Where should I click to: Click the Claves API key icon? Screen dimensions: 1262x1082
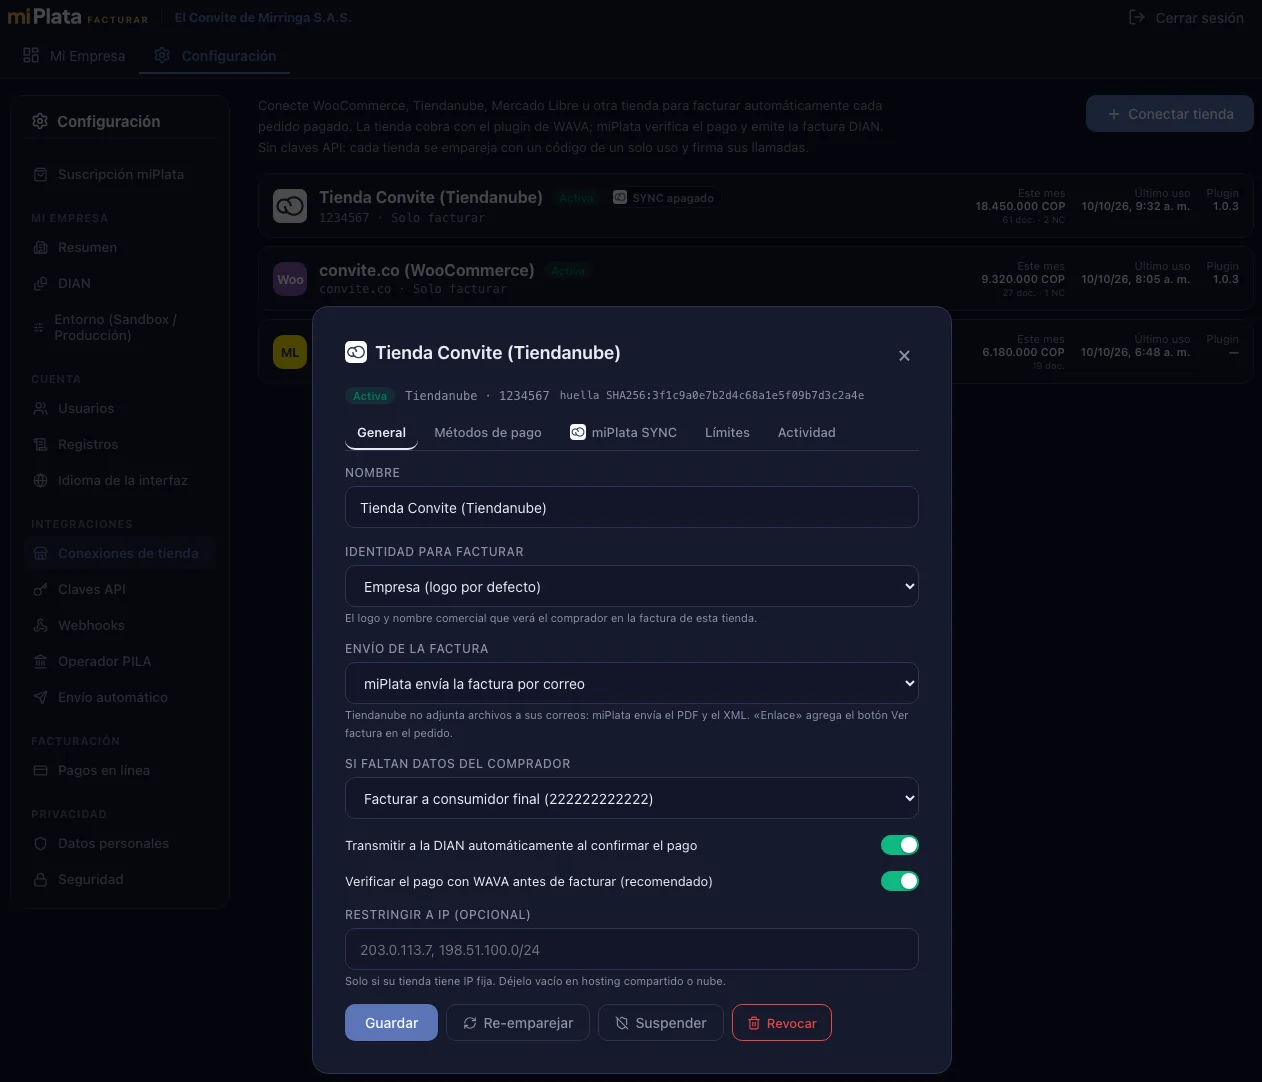40,590
